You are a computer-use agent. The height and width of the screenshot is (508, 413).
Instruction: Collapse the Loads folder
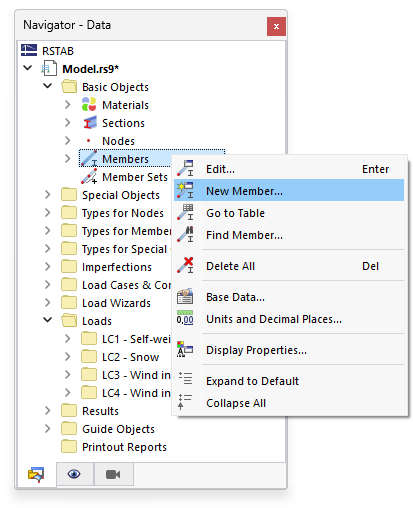coord(48,320)
